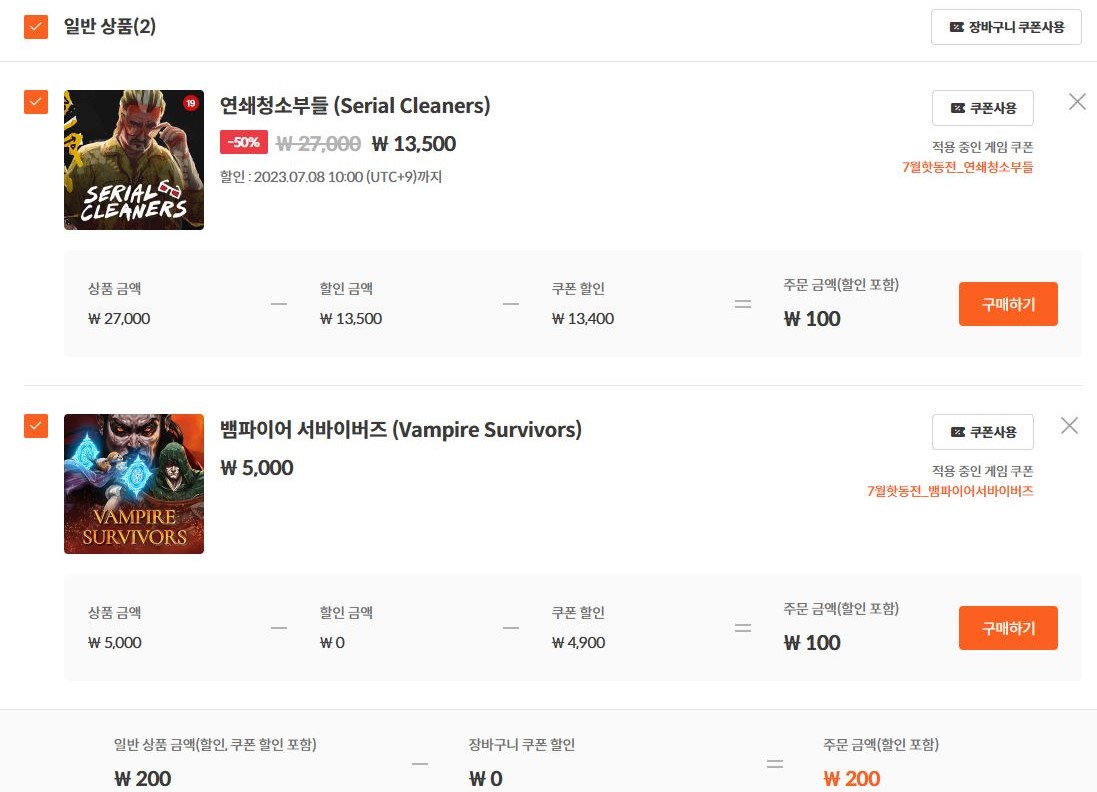Open 쿠폰사용 for Serial Cleaners
The width and height of the screenshot is (1097, 792).
[x=983, y=108]
